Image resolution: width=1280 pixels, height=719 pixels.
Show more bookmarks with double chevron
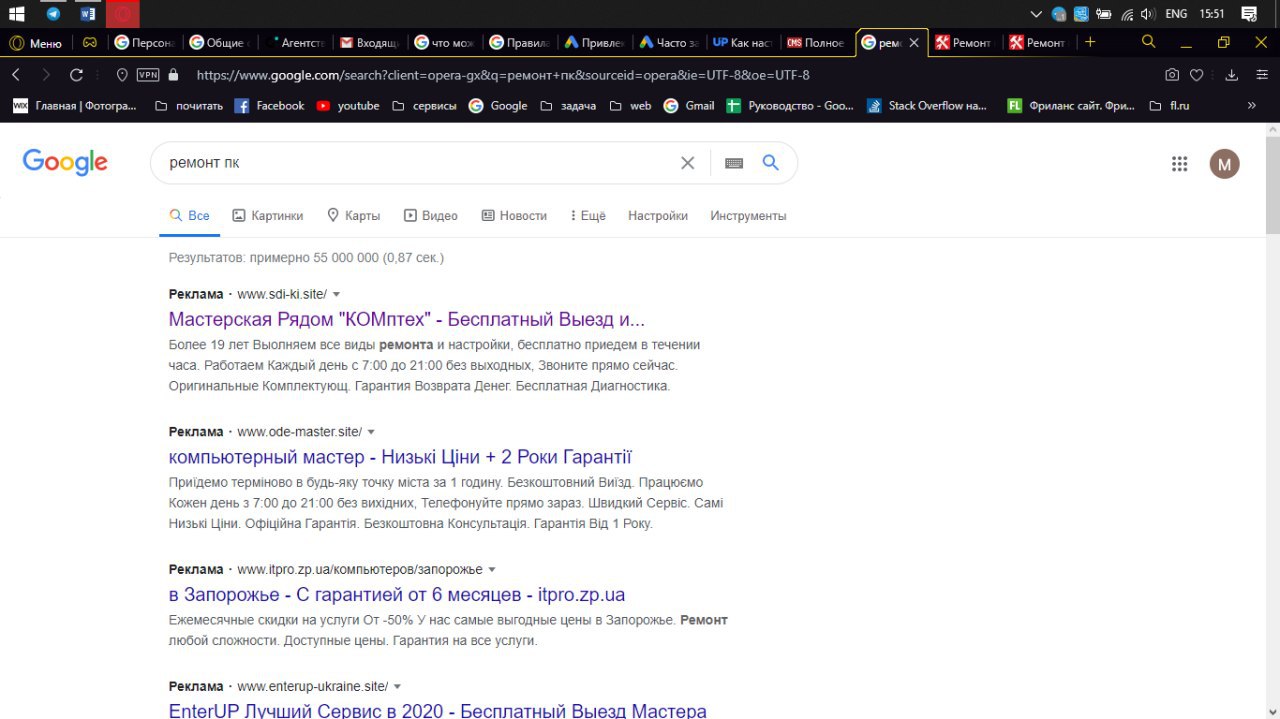(x=1251, y=105)
